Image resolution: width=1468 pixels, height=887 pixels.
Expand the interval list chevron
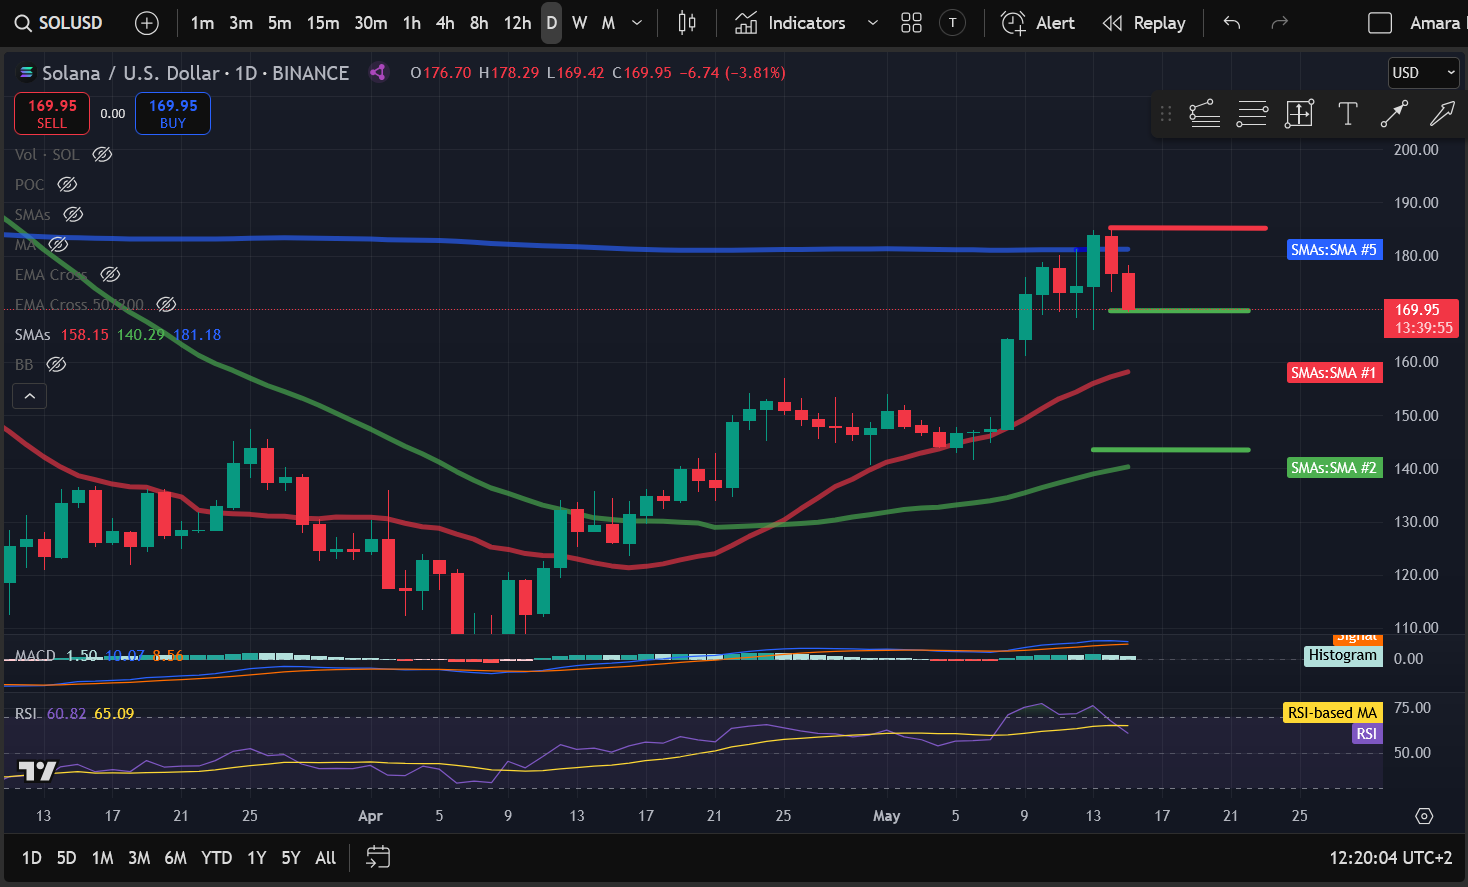coord(637,23)
